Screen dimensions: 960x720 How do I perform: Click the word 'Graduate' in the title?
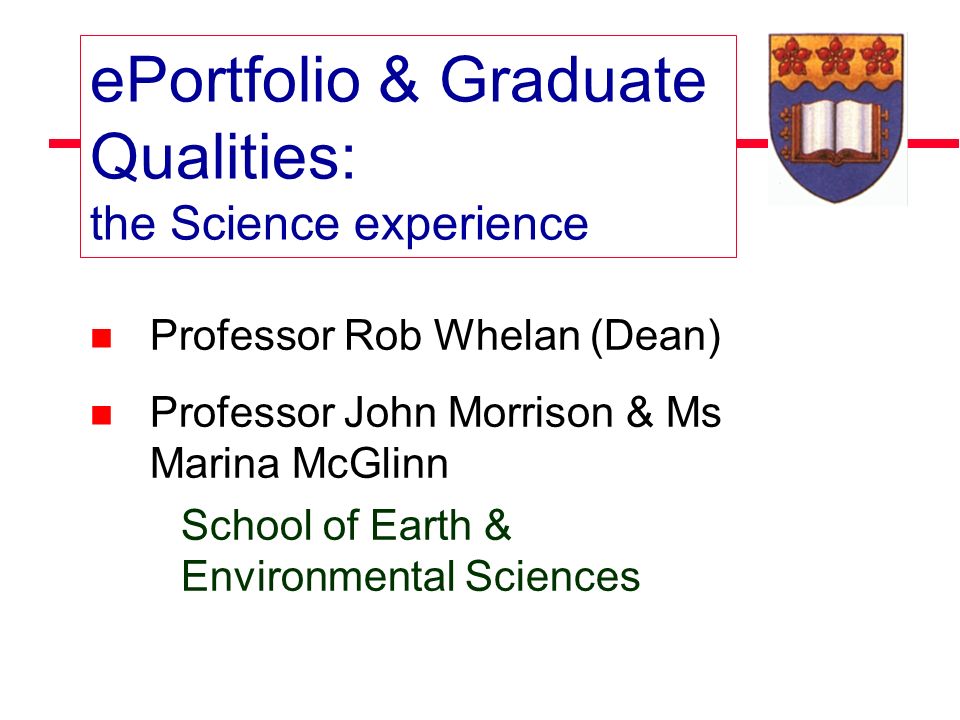[573, 80]
